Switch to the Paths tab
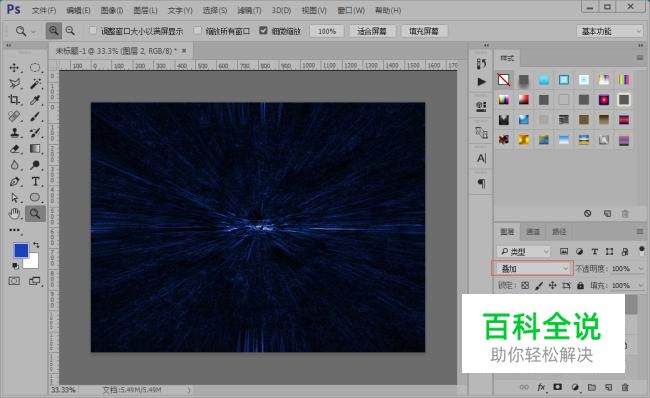650x398 pixels. 559,232
